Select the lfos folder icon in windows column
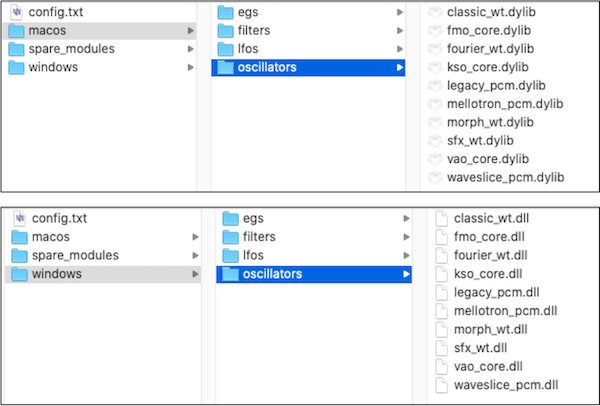Viewport: 600px width, 406px height. pos(230,256)
